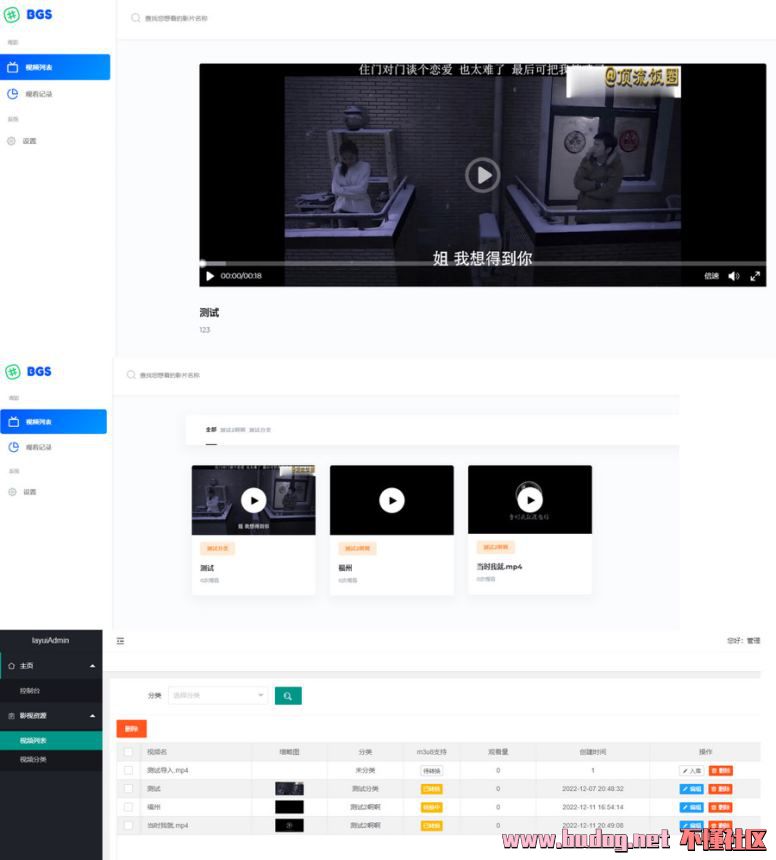Click the yellow m3u8 status badge in the 测试 row
776x860 pixels.
[x=432, y=789]
